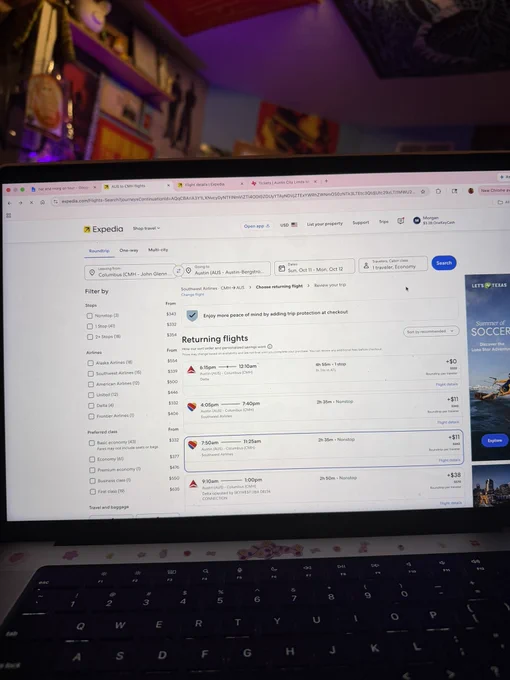This screenshot has width=510, height=680.
Task: Open Sort by recommended dropdown
Action: coord(431,331)
